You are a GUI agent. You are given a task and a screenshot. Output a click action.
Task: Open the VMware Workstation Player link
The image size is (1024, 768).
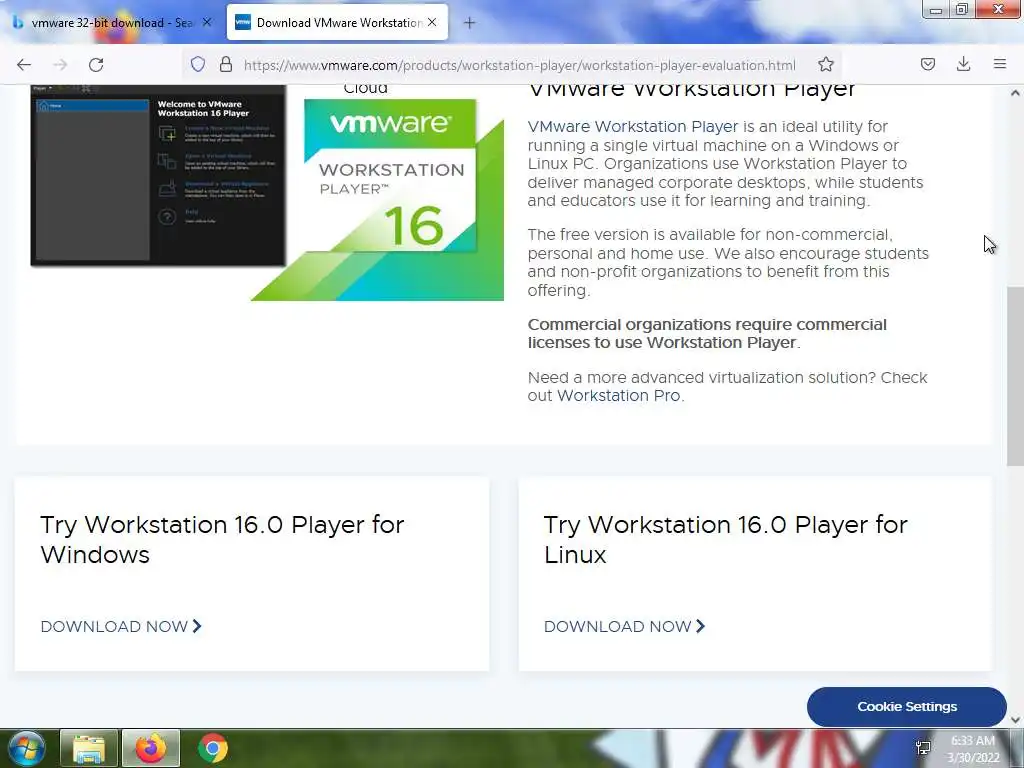[x=633, y=127]
